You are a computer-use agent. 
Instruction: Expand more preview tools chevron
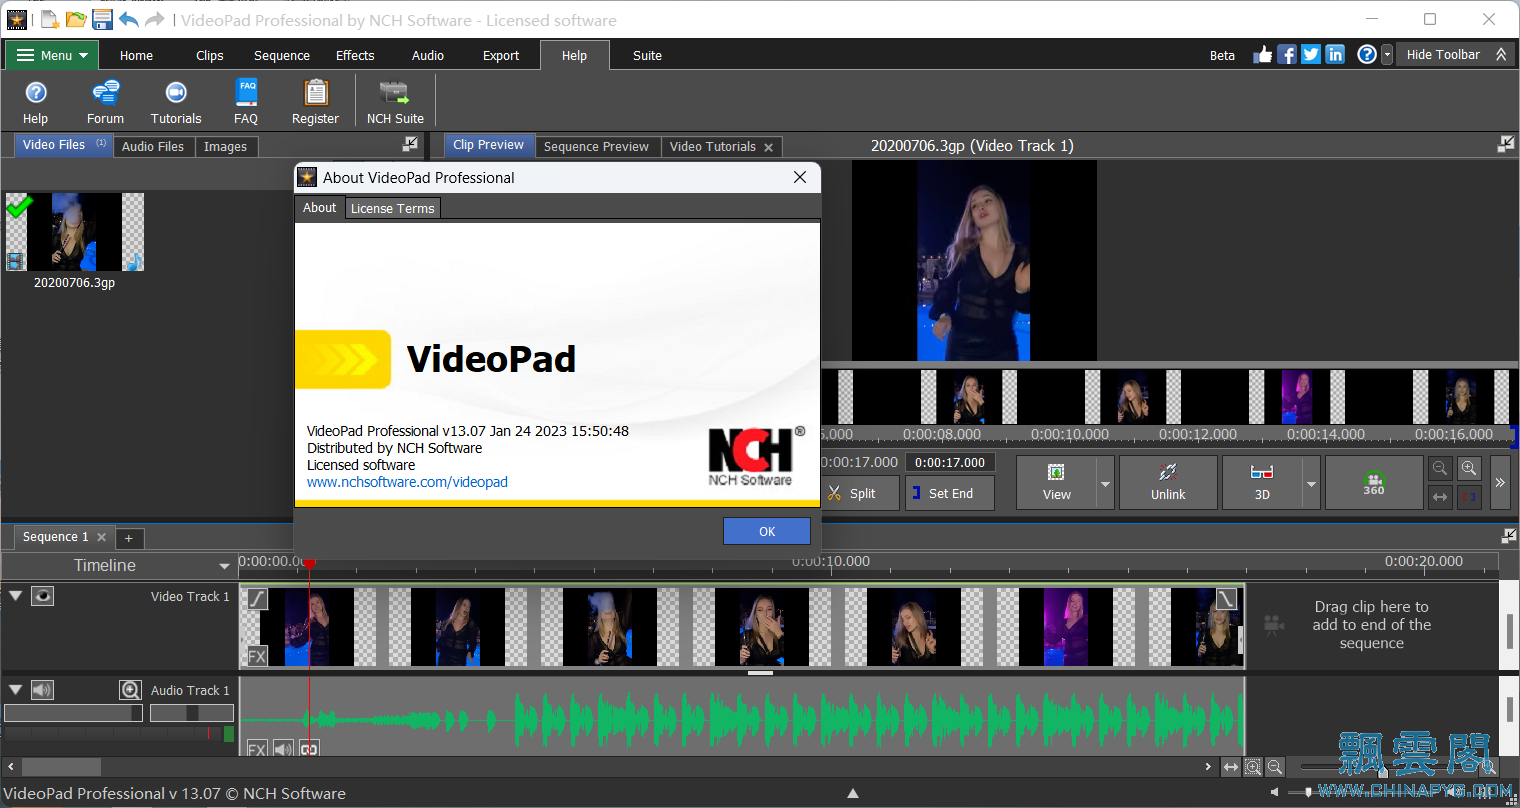pyautogui.click(x=1500, y=482)
